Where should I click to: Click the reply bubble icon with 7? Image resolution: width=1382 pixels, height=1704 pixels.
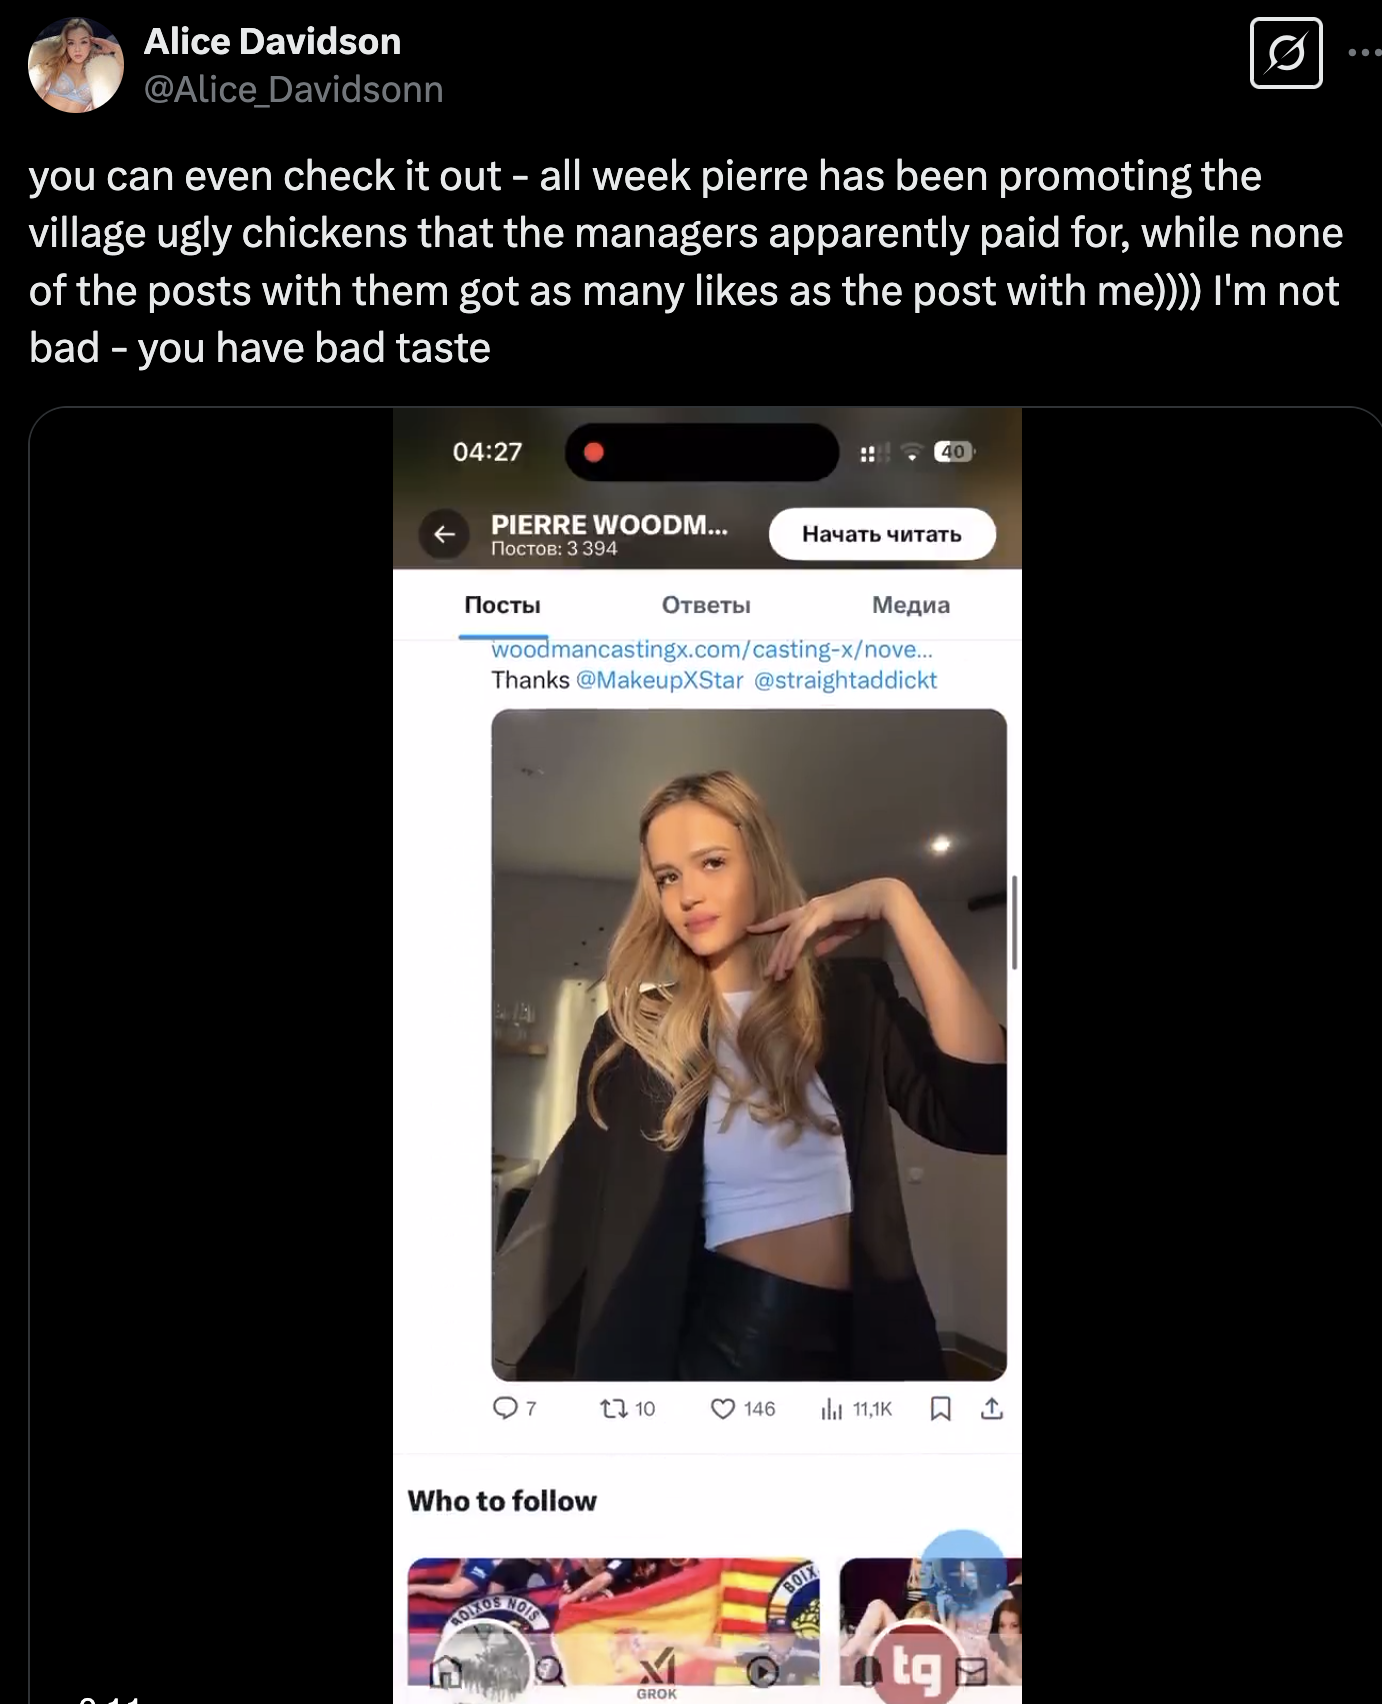[505, 1408]
